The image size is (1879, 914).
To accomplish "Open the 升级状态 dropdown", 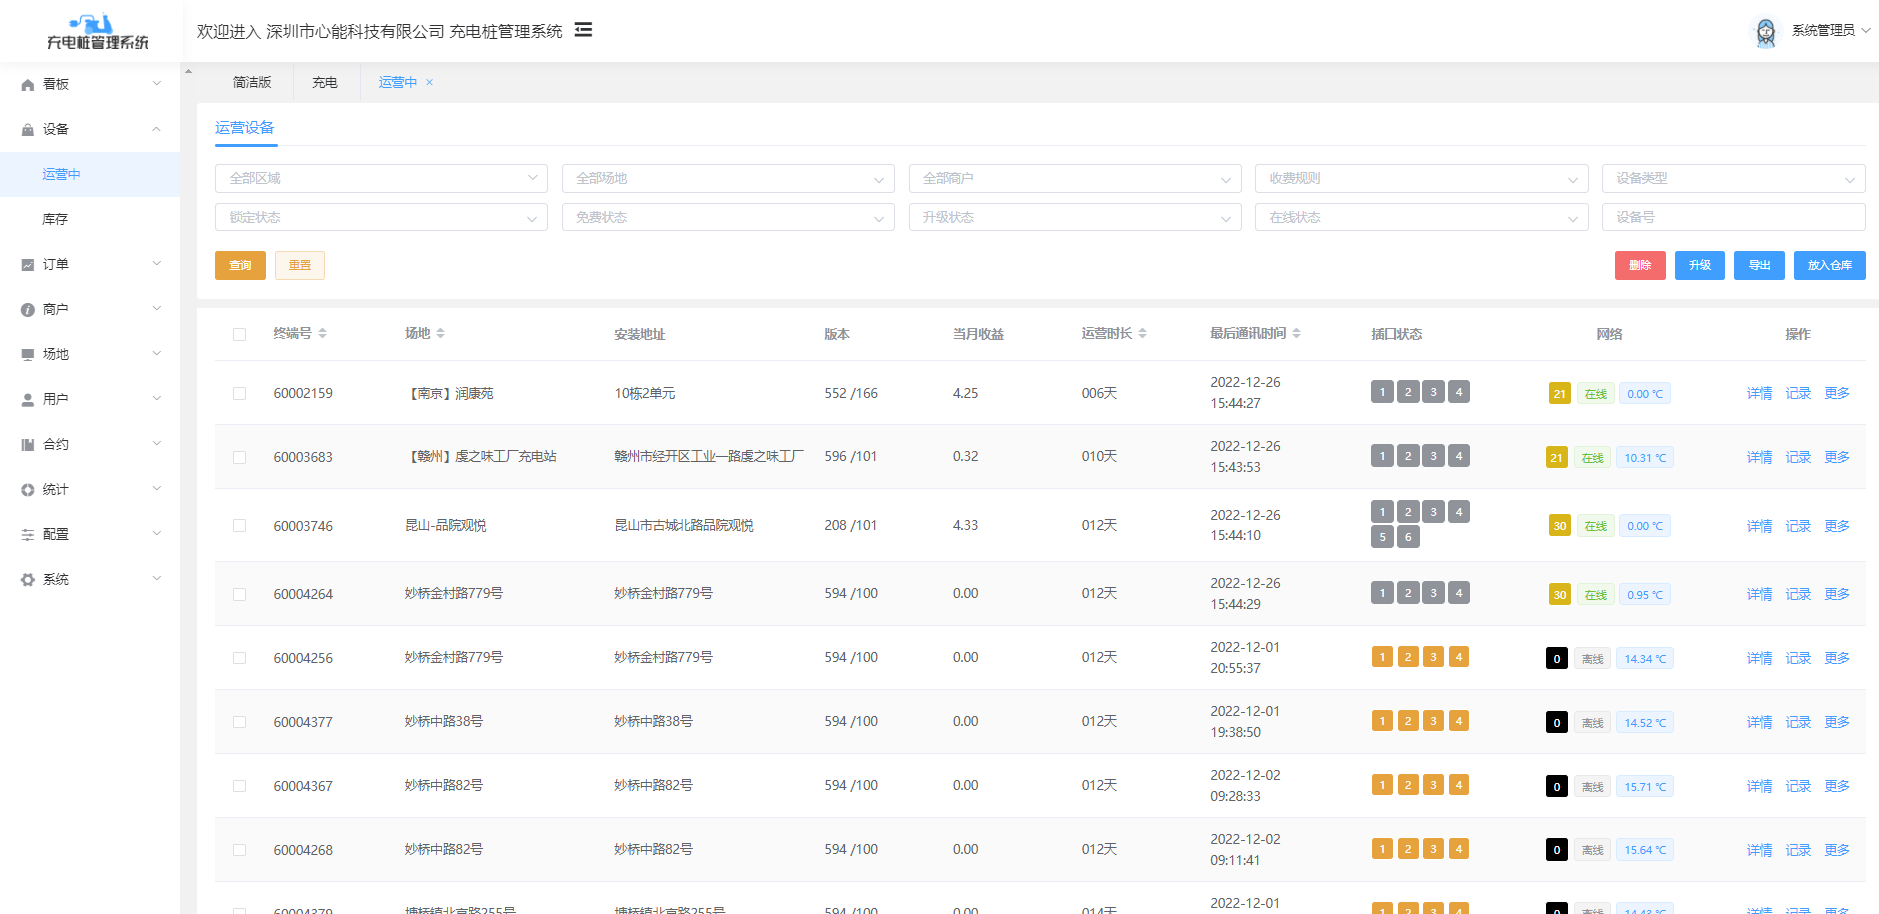I will pos(1075,217).
